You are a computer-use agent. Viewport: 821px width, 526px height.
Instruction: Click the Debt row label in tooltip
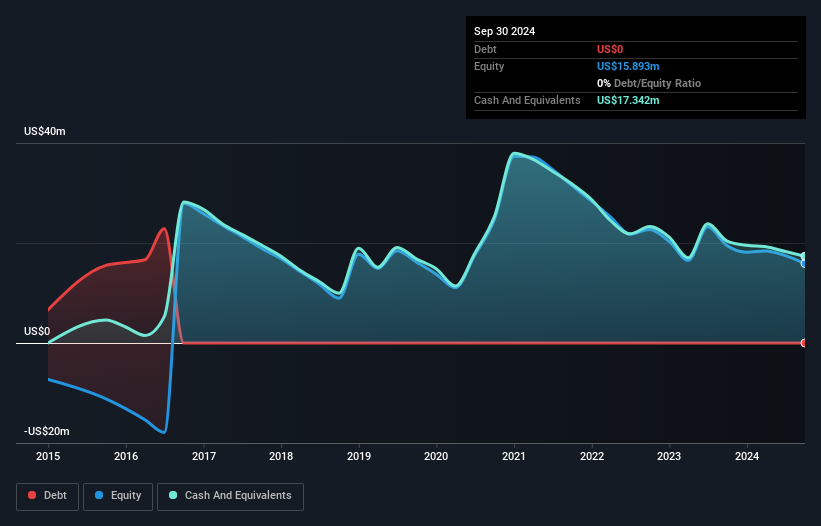(x=485, y=49)
